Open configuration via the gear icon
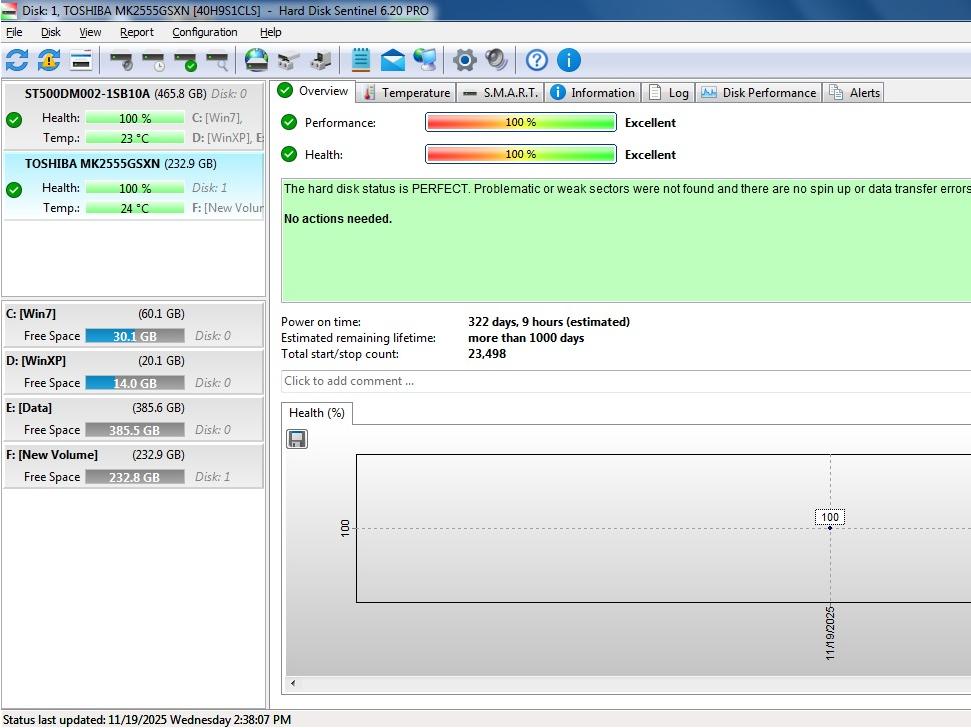971x728 pixels. pyautogui.click(x=464, y=60)
